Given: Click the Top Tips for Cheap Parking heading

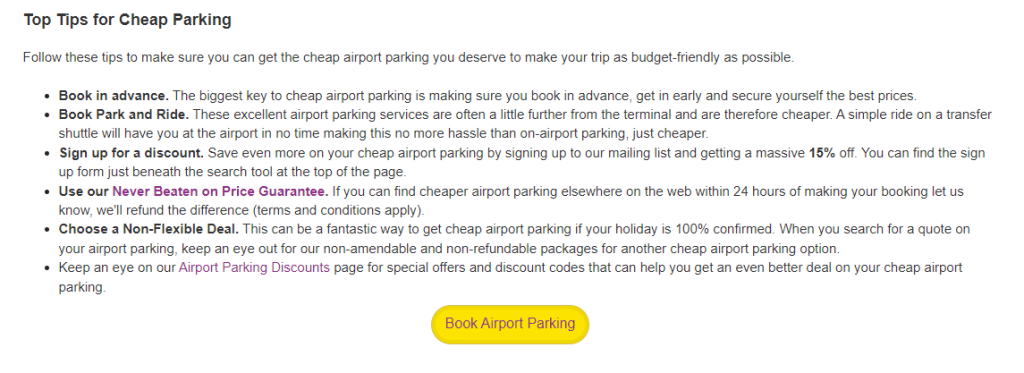Looking at the screenshot, I should click(127, 20).
